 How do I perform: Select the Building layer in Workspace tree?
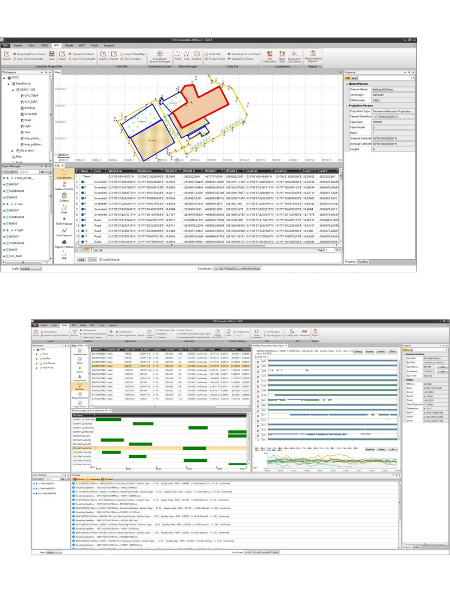point(29,108)
